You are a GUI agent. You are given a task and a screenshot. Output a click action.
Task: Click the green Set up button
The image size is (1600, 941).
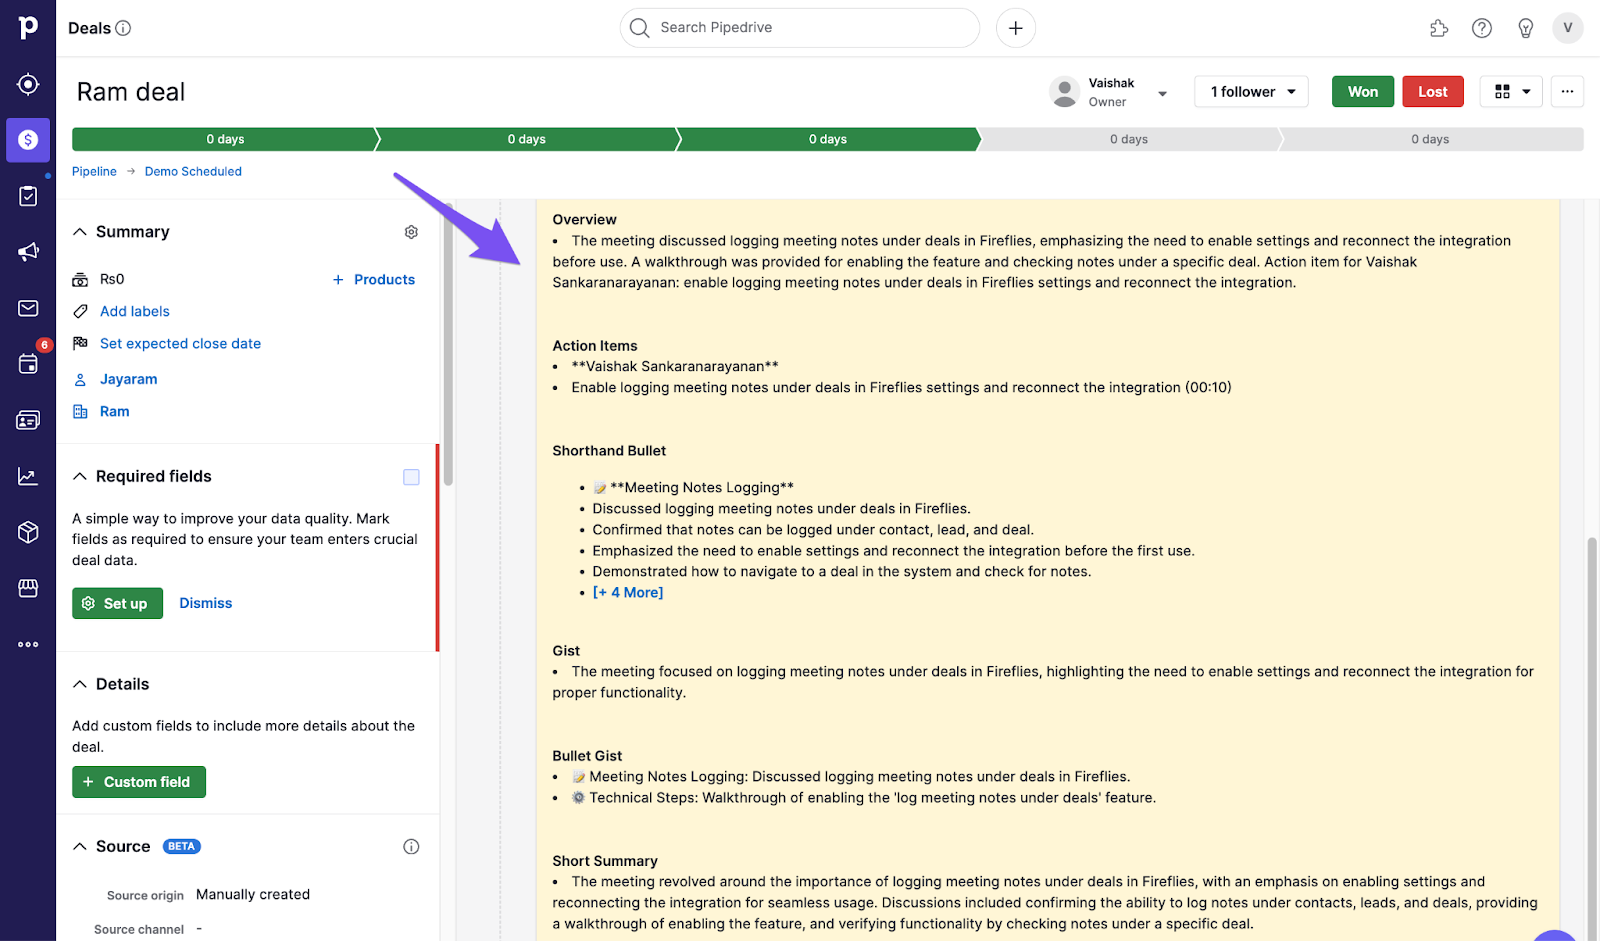click(x=117, y=603)
